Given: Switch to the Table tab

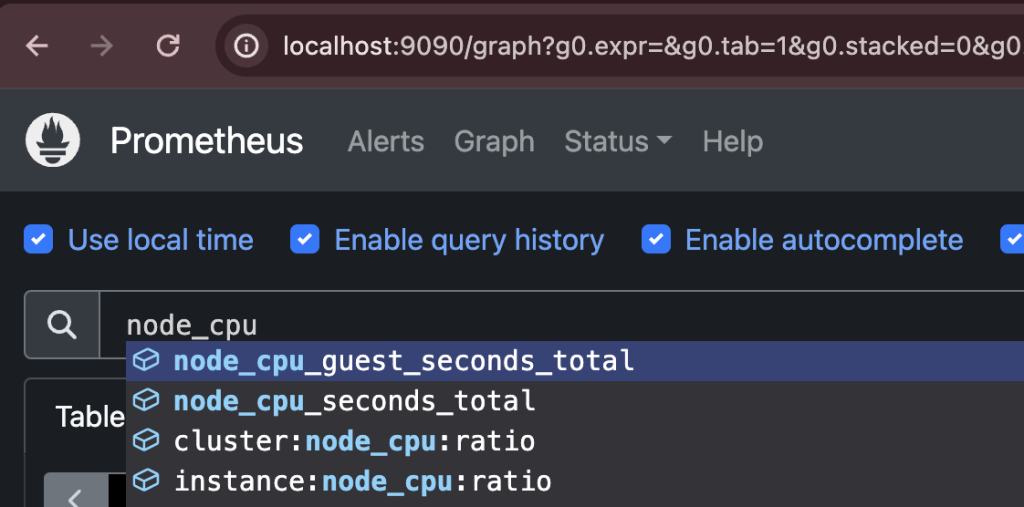Looking at the screenshot, I should coord(88,417).
